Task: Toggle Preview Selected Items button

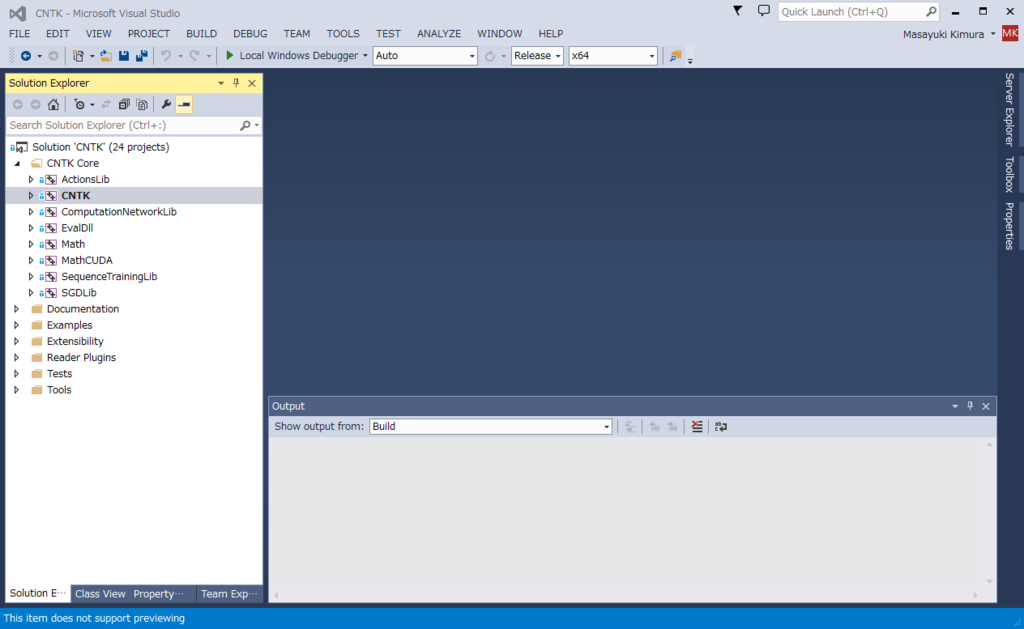Action: pos(184,105)
